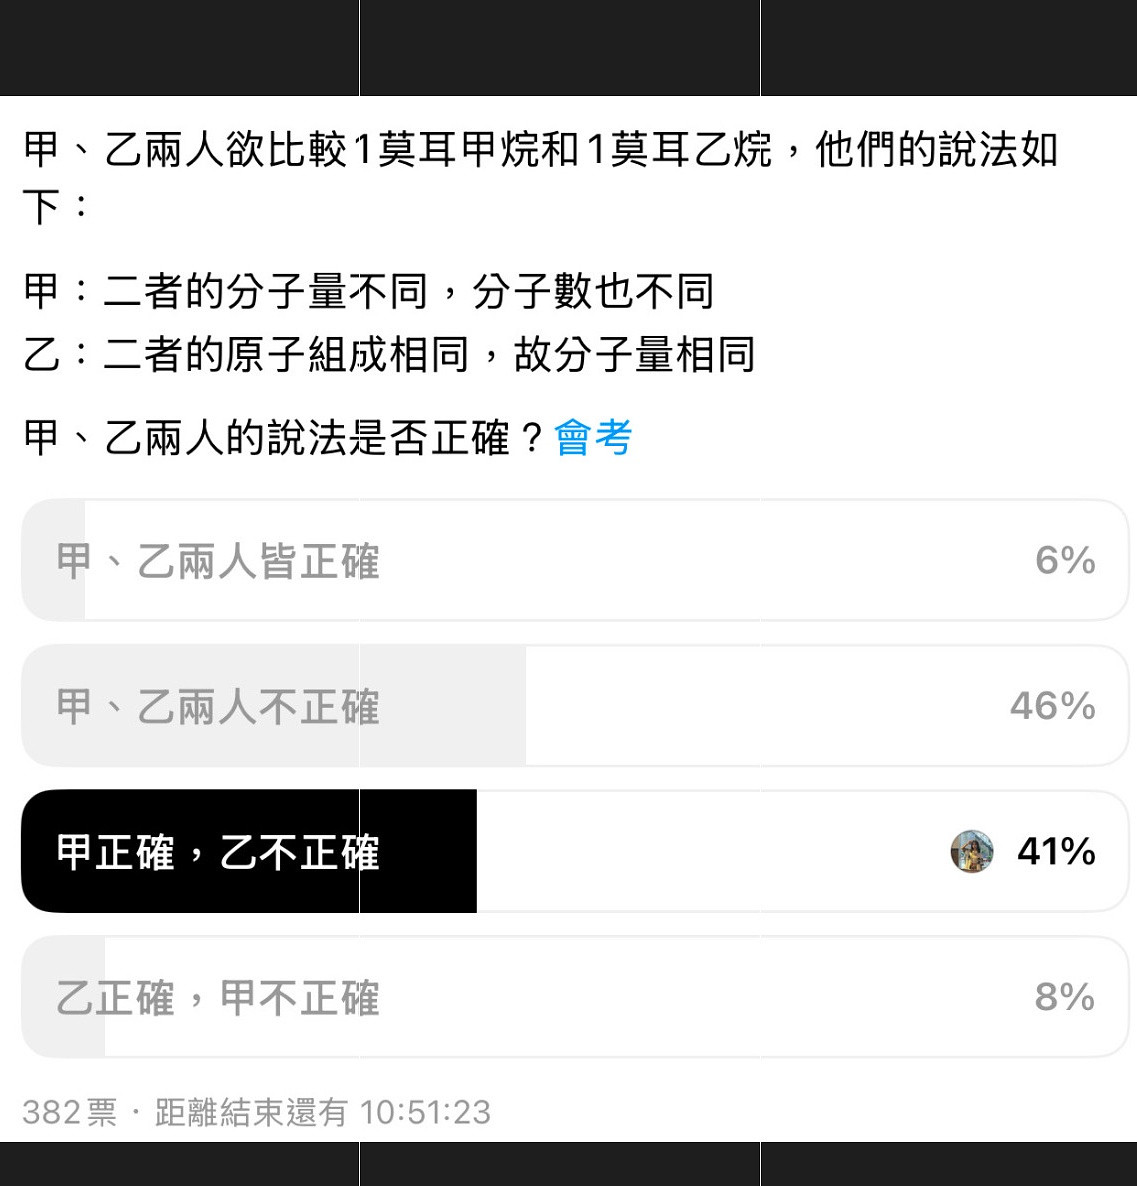
Task: Click the remaining time 10:51:23 text
Action: point(425,1113)
